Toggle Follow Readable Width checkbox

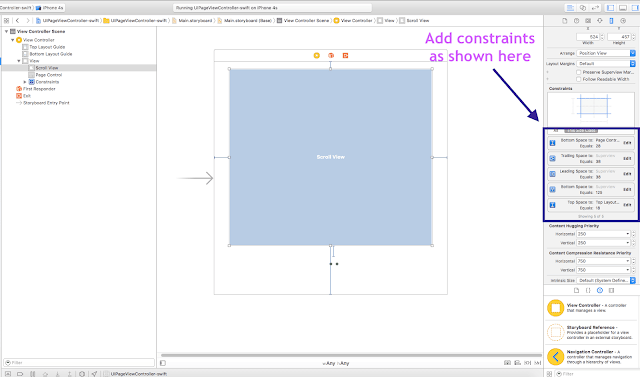(578, 79)
